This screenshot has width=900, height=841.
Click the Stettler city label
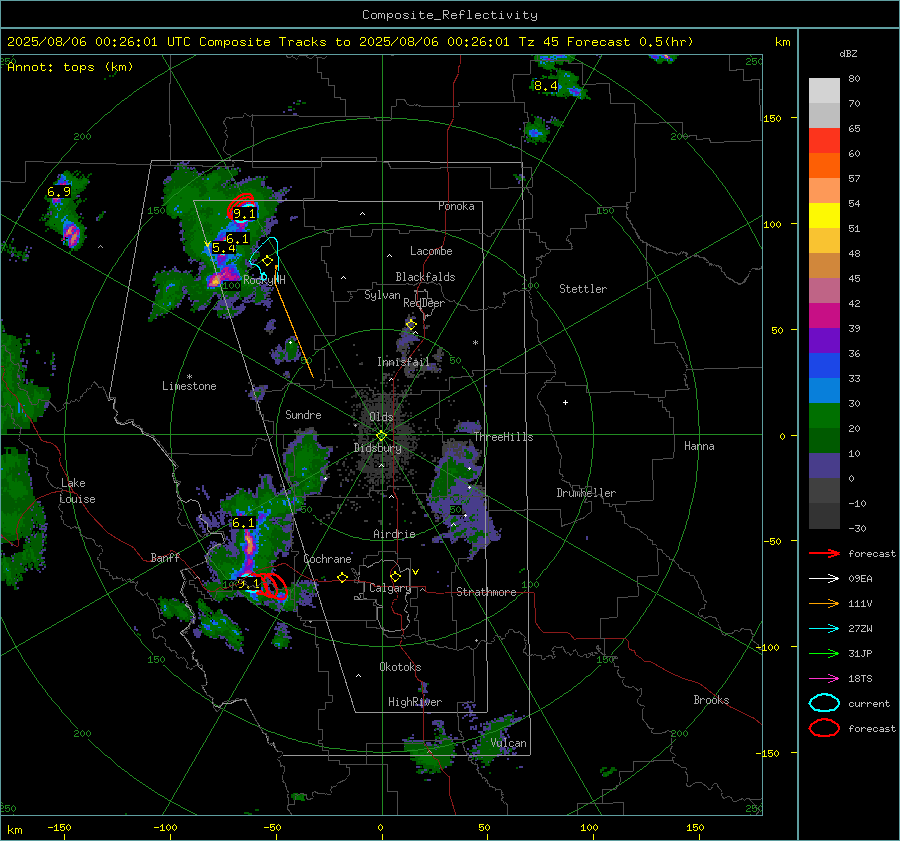(583, 289)
